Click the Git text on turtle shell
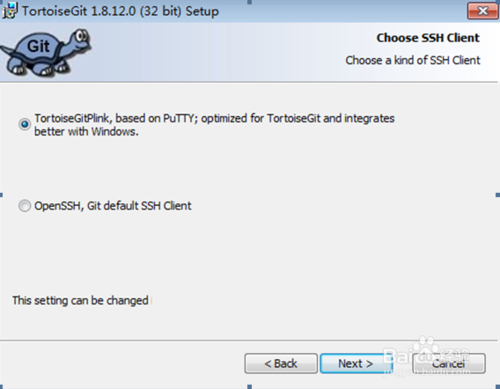This screenshot has width=500, height=389. (x=38, y=46)
